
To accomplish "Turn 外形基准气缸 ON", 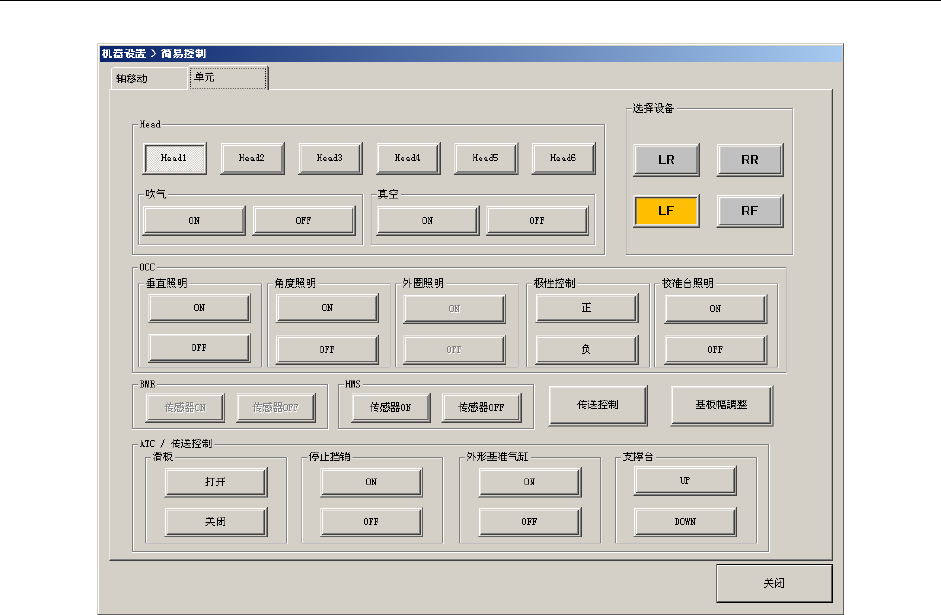I will [530, 482].
